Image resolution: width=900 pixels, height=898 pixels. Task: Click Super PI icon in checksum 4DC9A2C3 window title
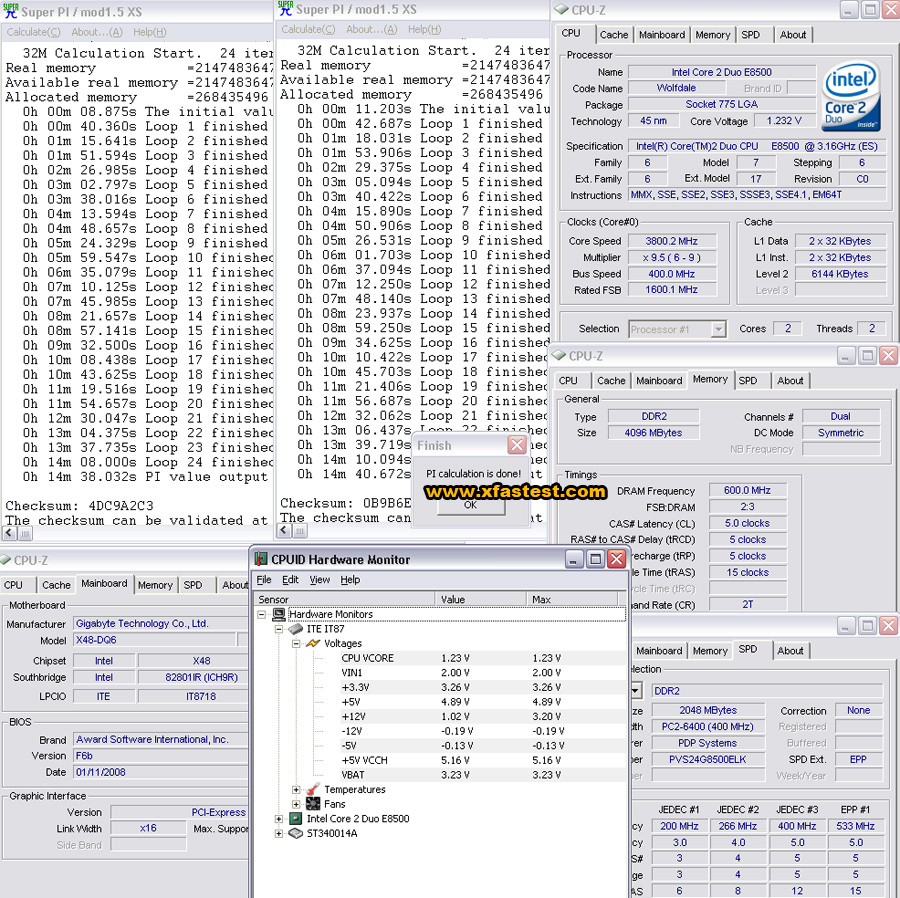pos(10,11)
